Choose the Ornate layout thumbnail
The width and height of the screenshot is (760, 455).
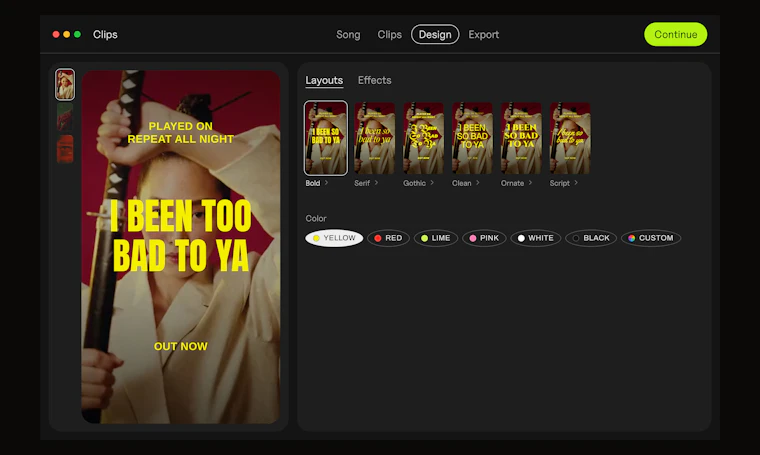click(x=521, y=138)
